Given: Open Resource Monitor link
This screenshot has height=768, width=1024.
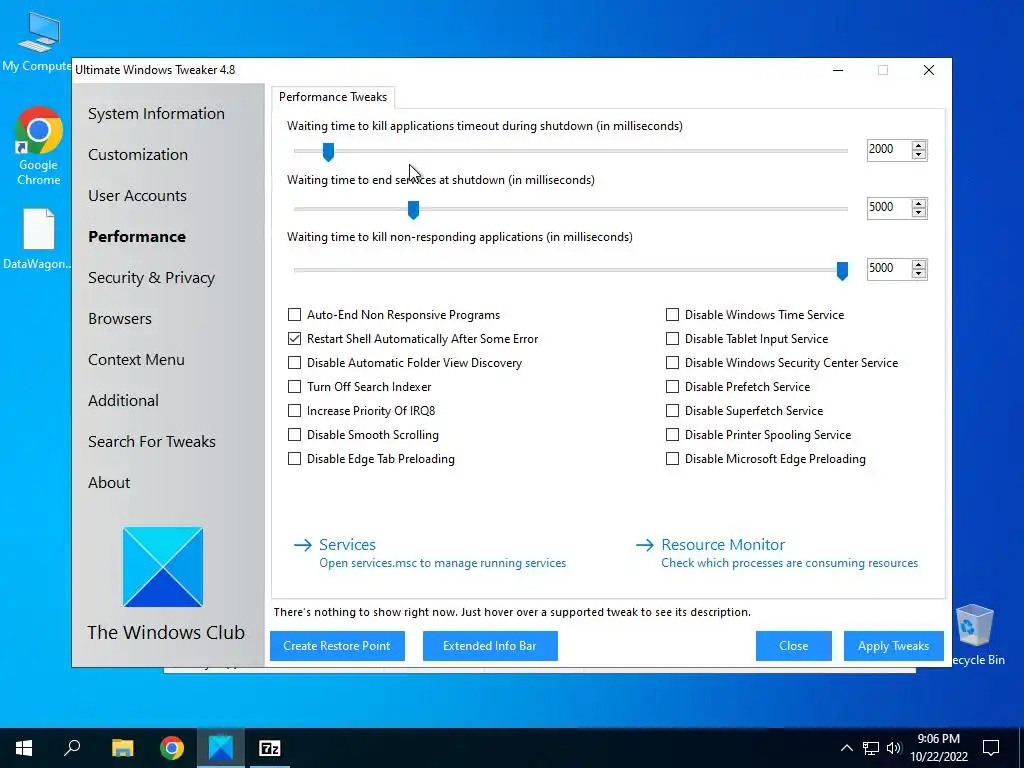Looking at the screenshot, I should [723, 545].
